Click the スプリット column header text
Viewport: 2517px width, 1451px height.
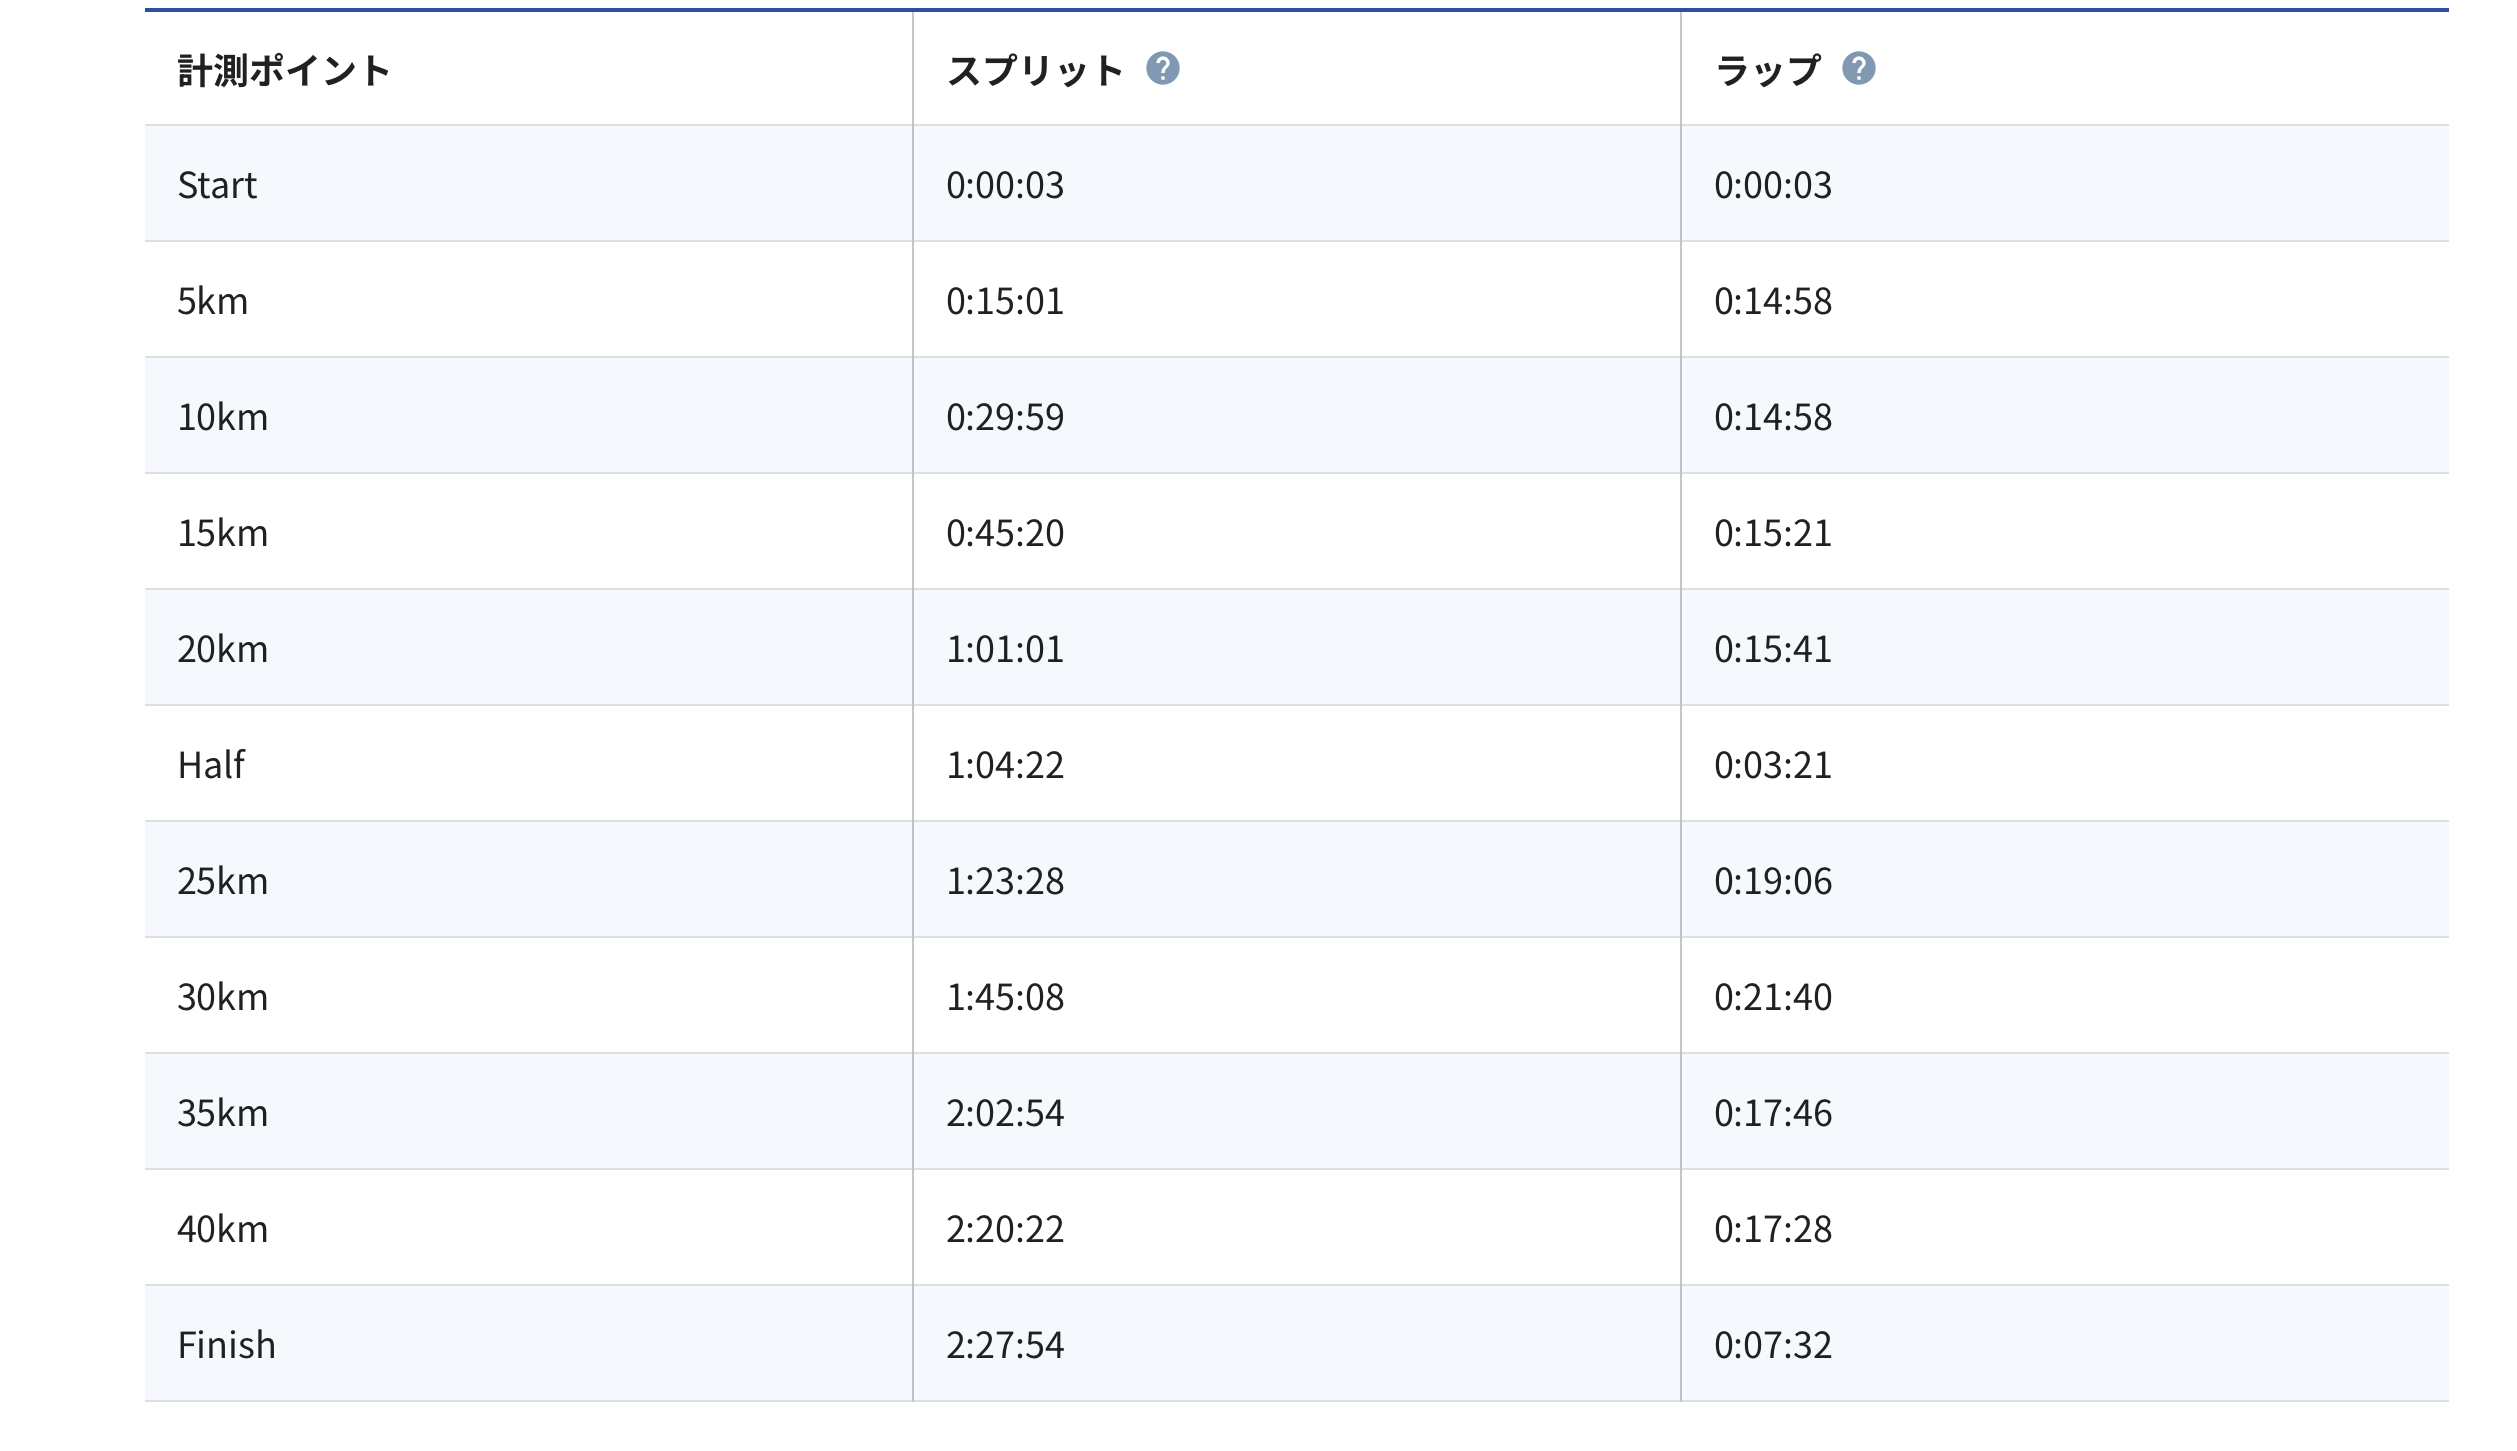pos(1035,71)
